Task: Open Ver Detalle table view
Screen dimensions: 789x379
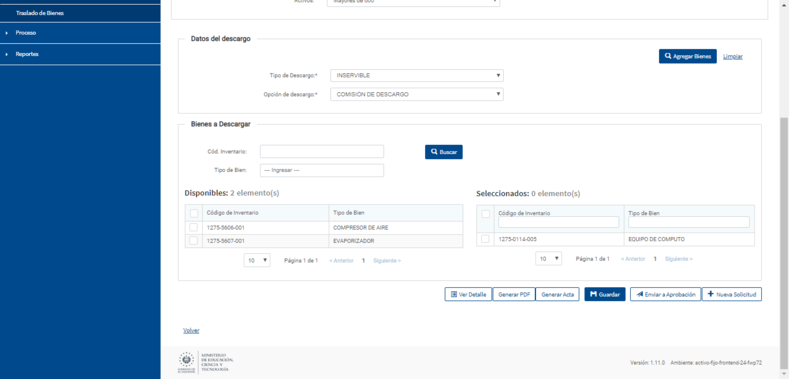Action: (468, 294)
